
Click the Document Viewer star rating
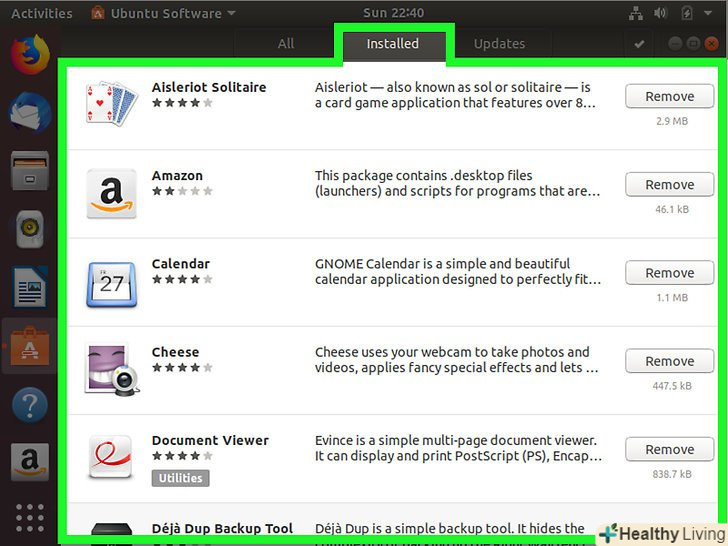click(182, 455)
